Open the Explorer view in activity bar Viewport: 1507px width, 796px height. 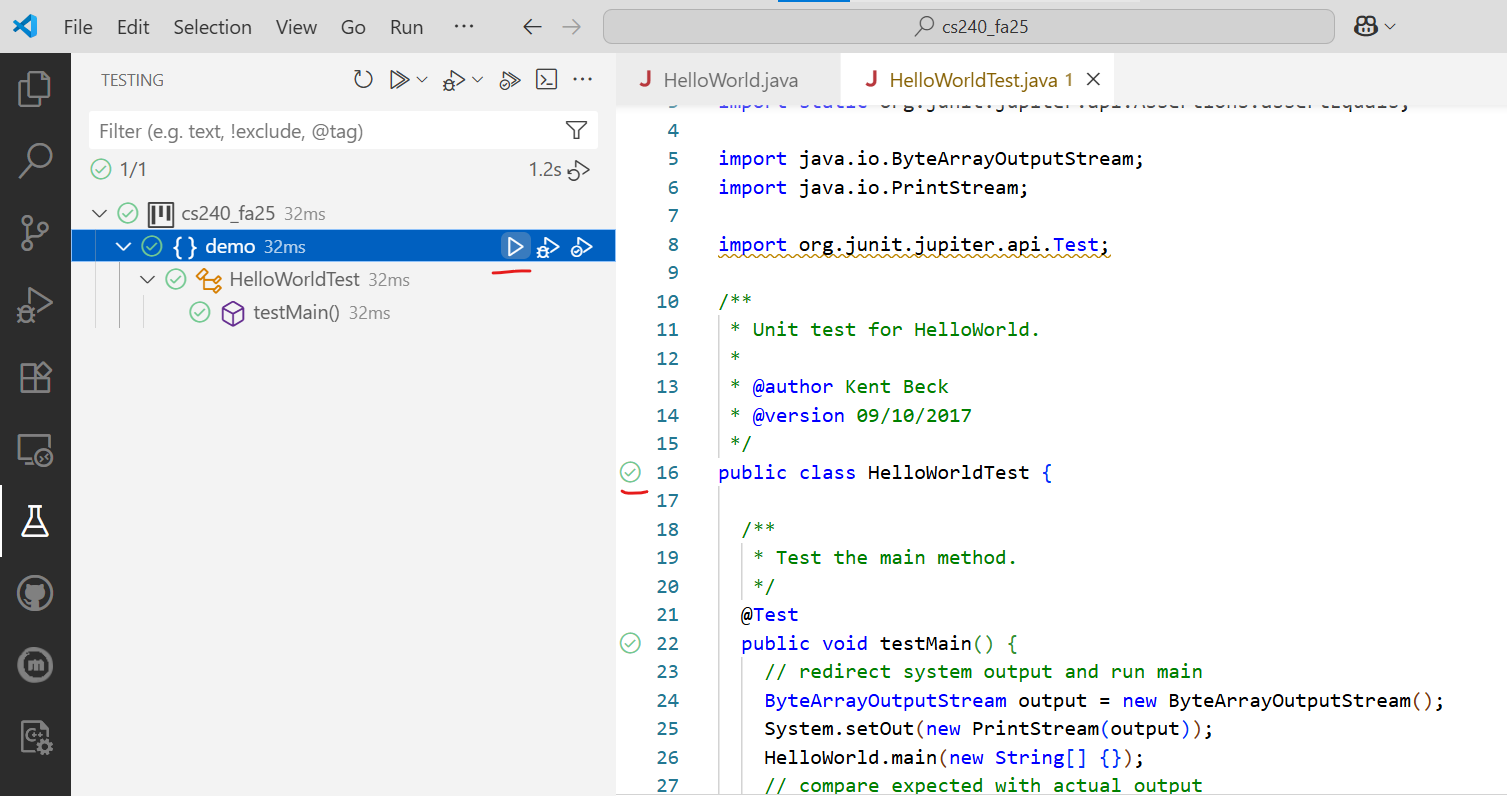35,90
